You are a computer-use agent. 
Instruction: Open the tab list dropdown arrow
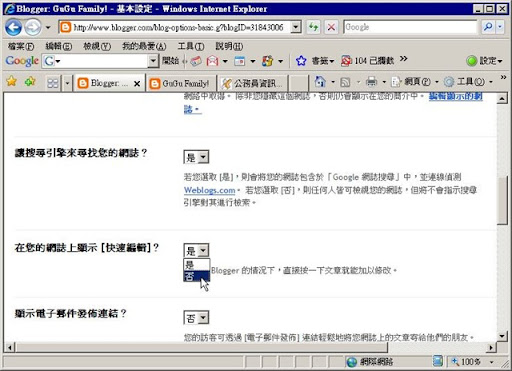[x=67, y=83]
